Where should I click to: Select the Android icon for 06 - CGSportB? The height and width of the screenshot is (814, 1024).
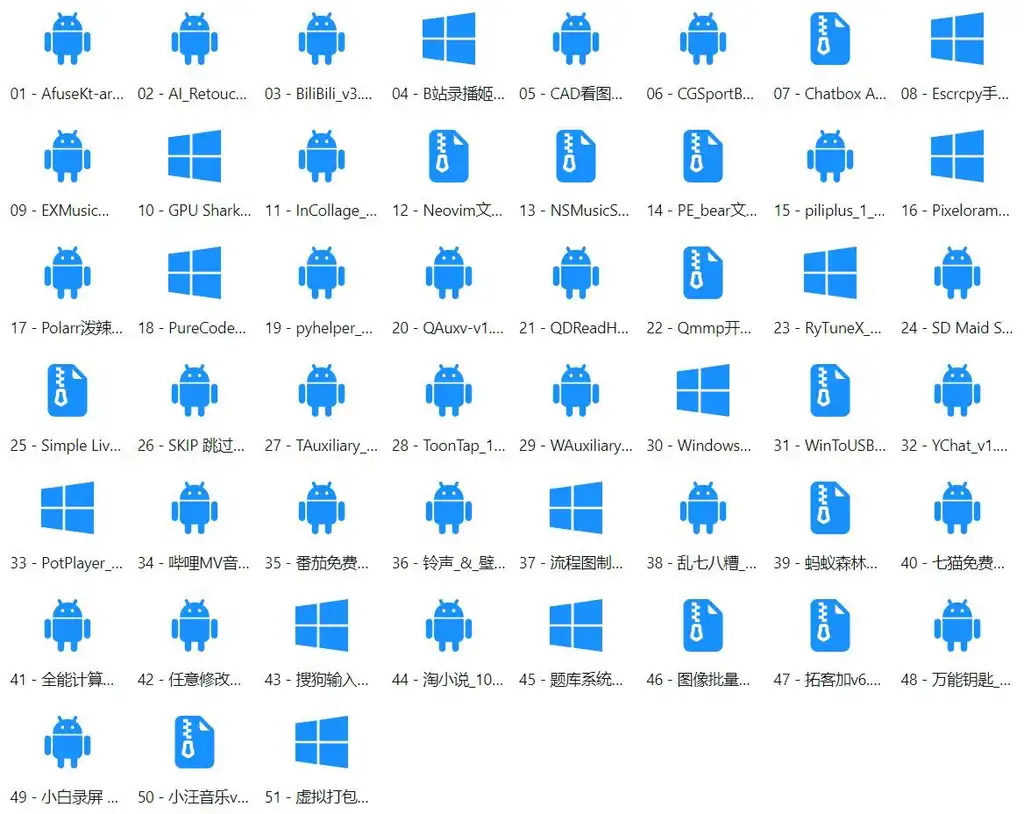click(703, 39)
